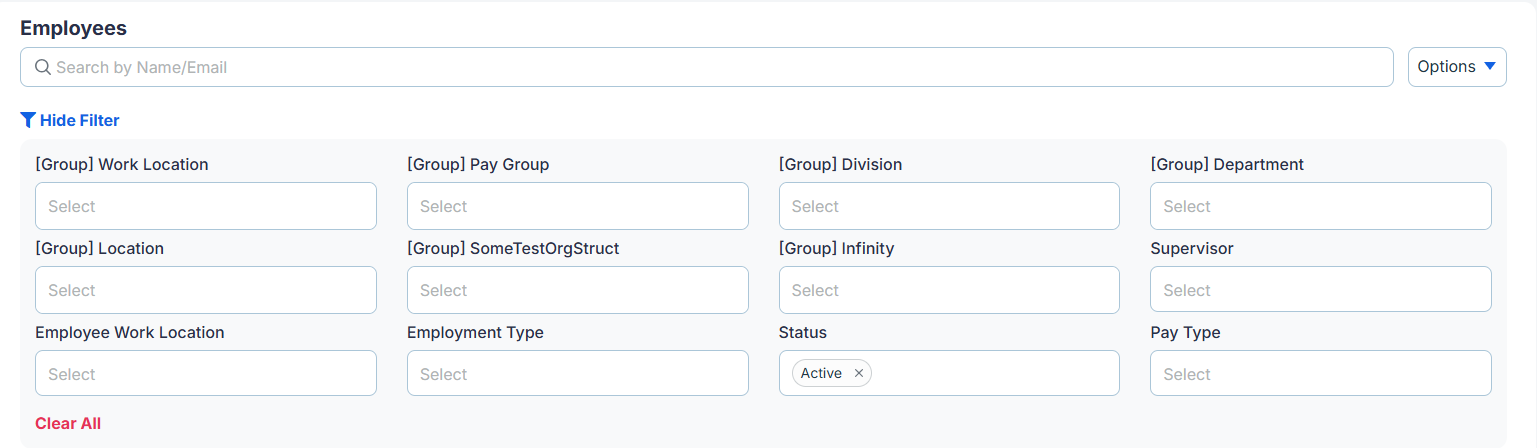Remove the Active status tag
This screenshot has width=1537, height=448.
[858, 373]
